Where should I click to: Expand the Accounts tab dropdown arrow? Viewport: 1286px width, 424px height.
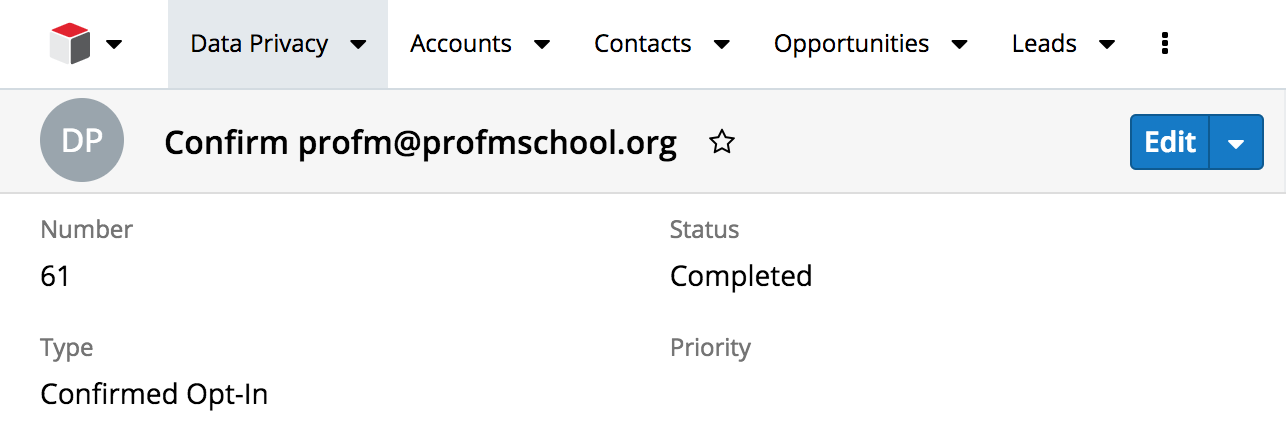[542, 44]
